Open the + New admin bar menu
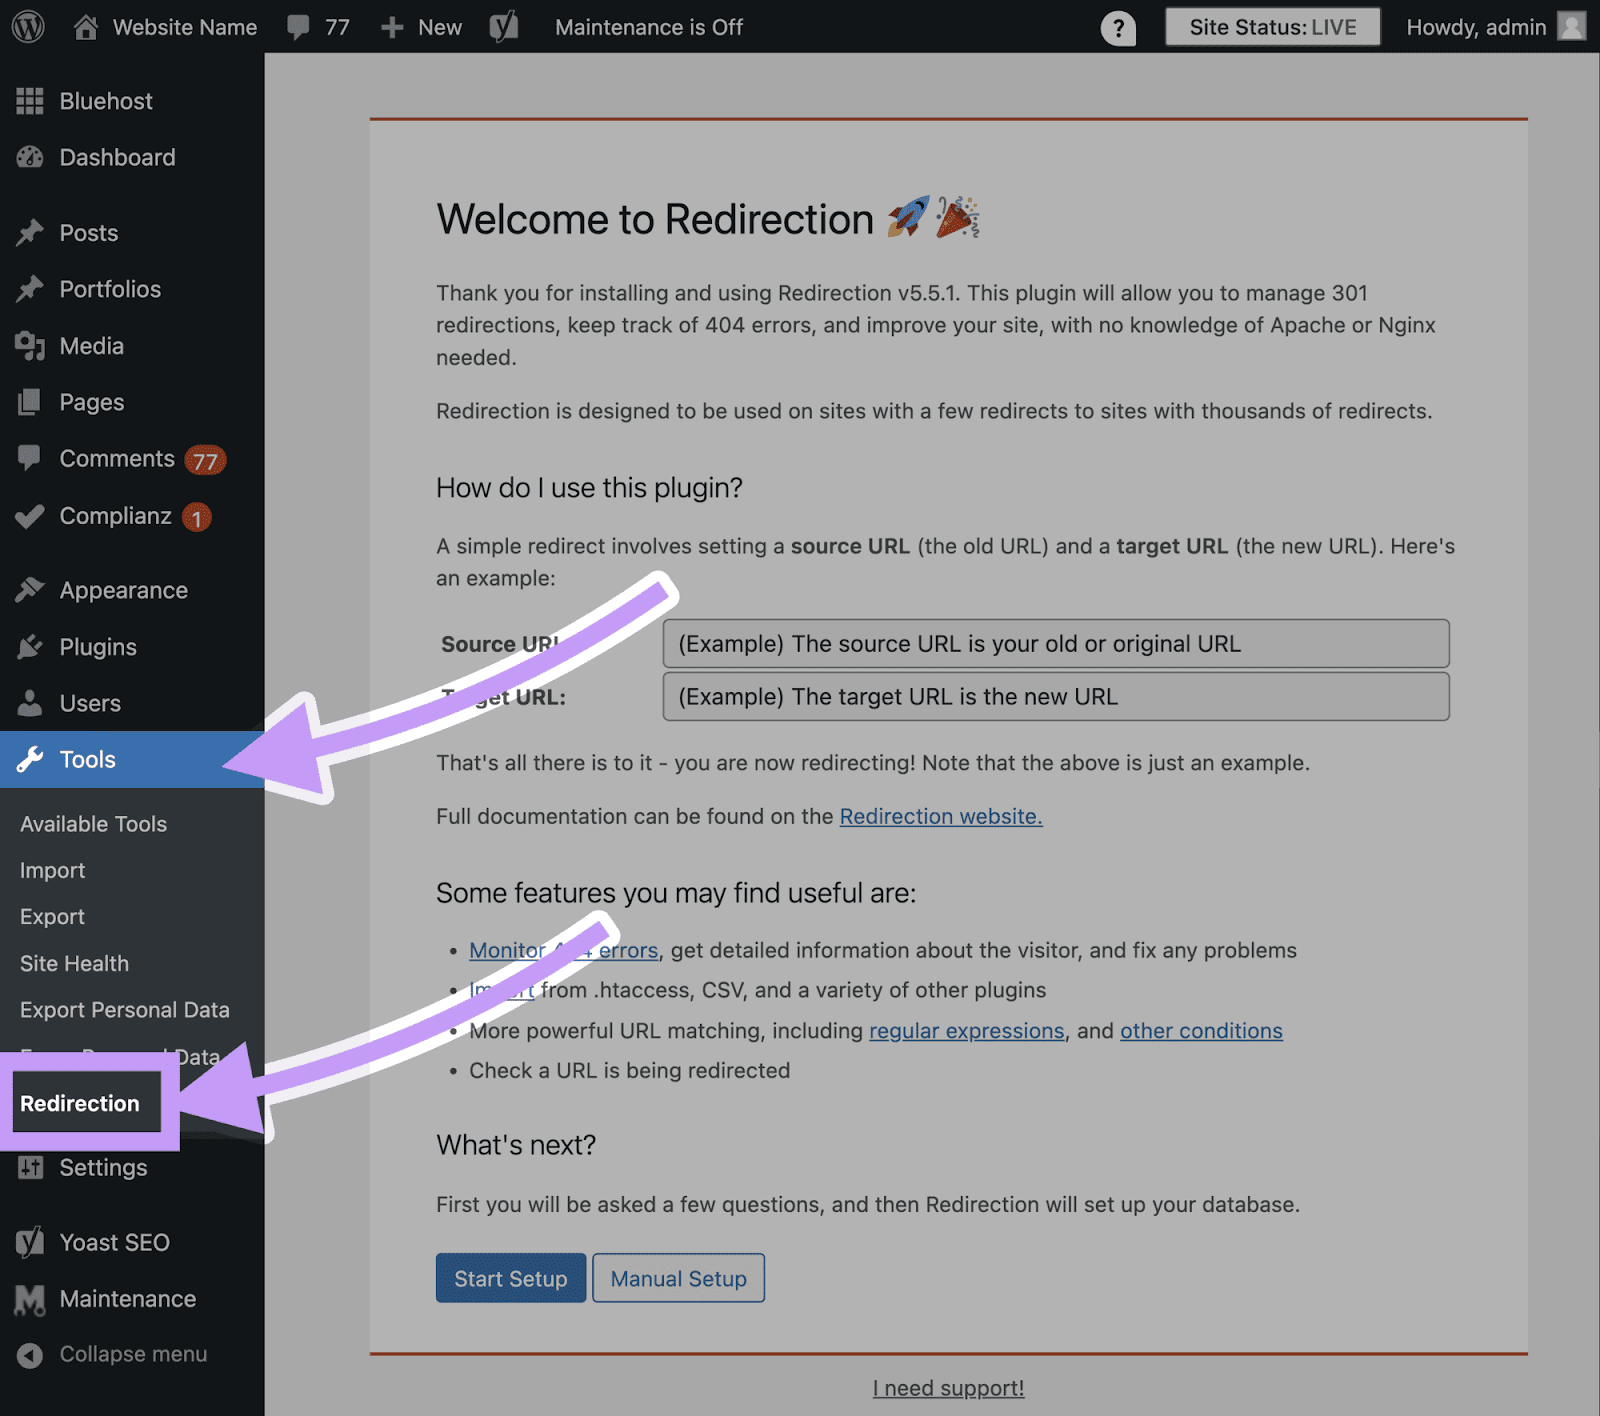The image size is (1600, 1416). point(419,27)
